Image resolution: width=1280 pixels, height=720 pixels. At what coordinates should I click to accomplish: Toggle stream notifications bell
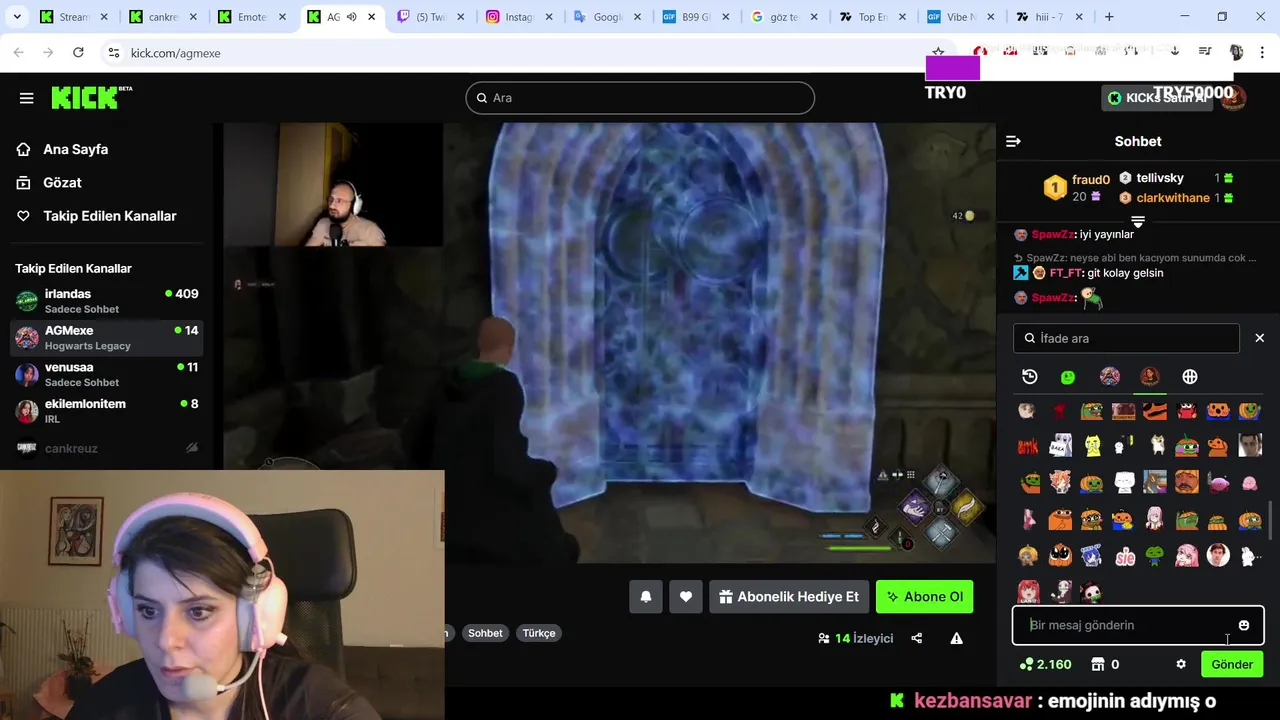[x=646, y=597]
